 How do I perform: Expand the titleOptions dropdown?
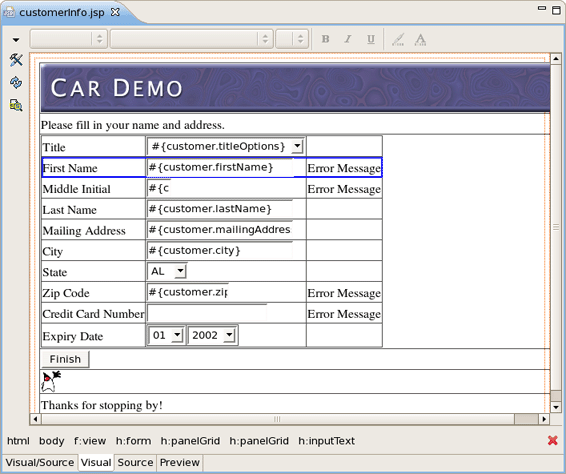coord(297,146)
